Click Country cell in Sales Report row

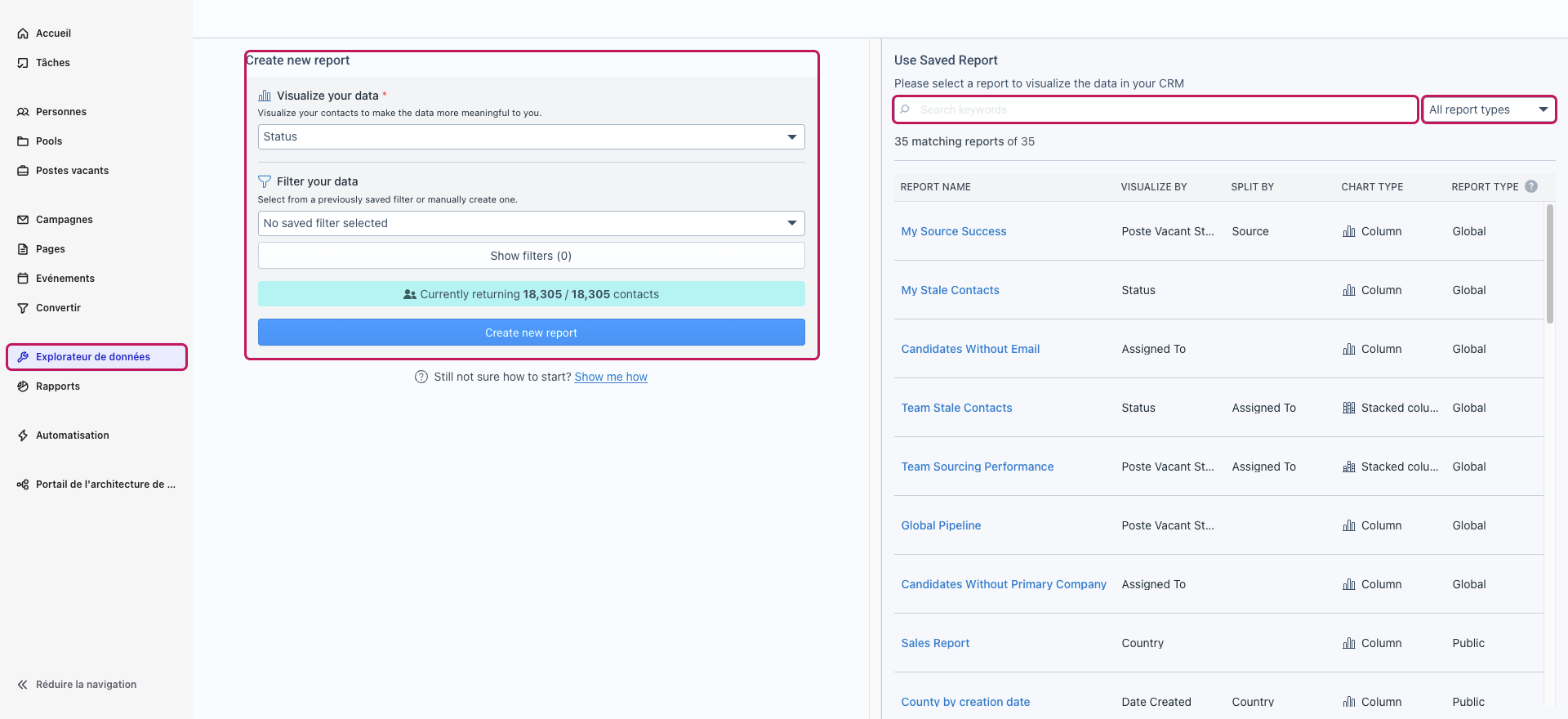1143,643
